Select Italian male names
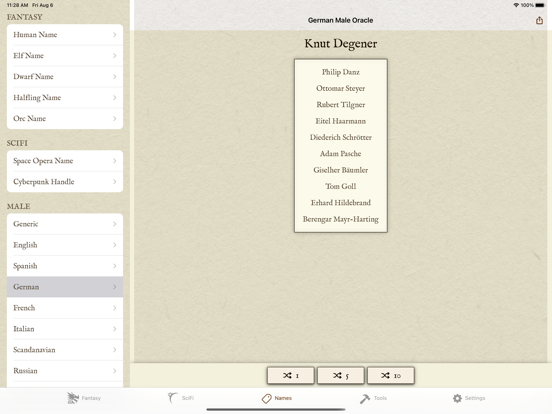Image resolution: width=552 pixels, height=414 pixels. click(65, 329)
